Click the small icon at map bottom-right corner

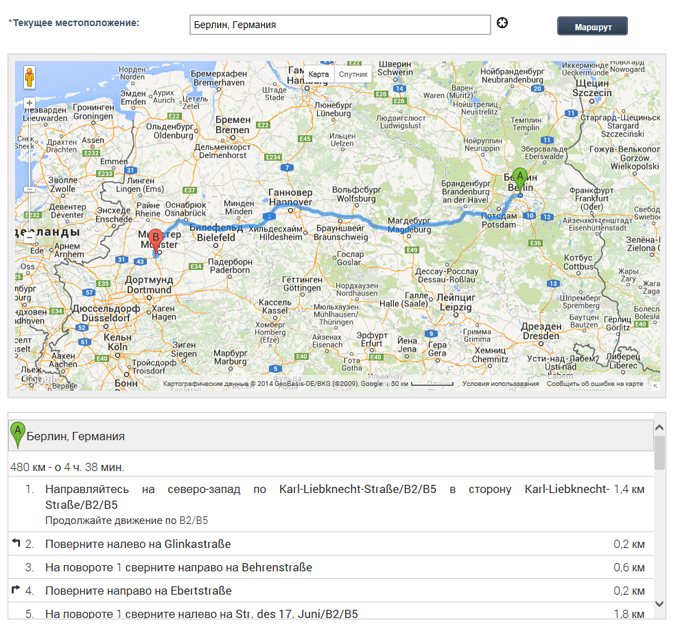656,385
